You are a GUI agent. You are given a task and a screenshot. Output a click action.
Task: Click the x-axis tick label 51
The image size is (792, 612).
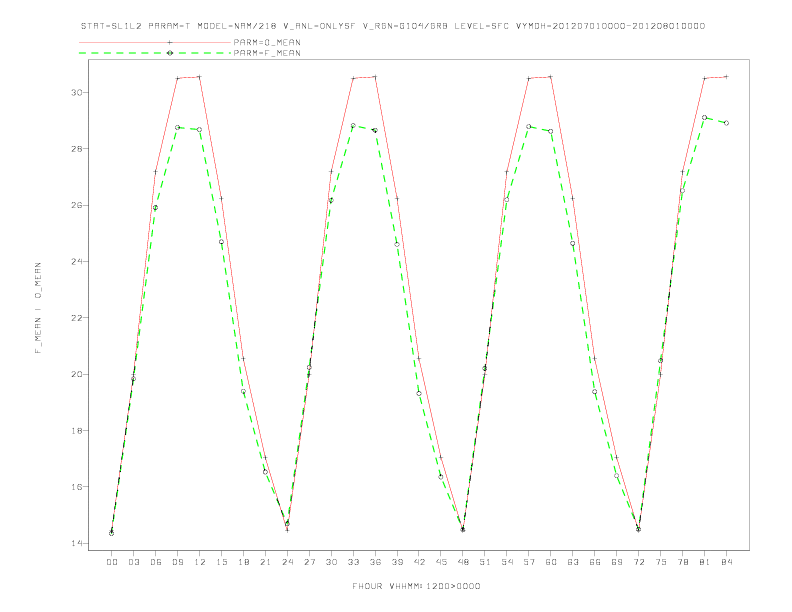tap(485, 562)
